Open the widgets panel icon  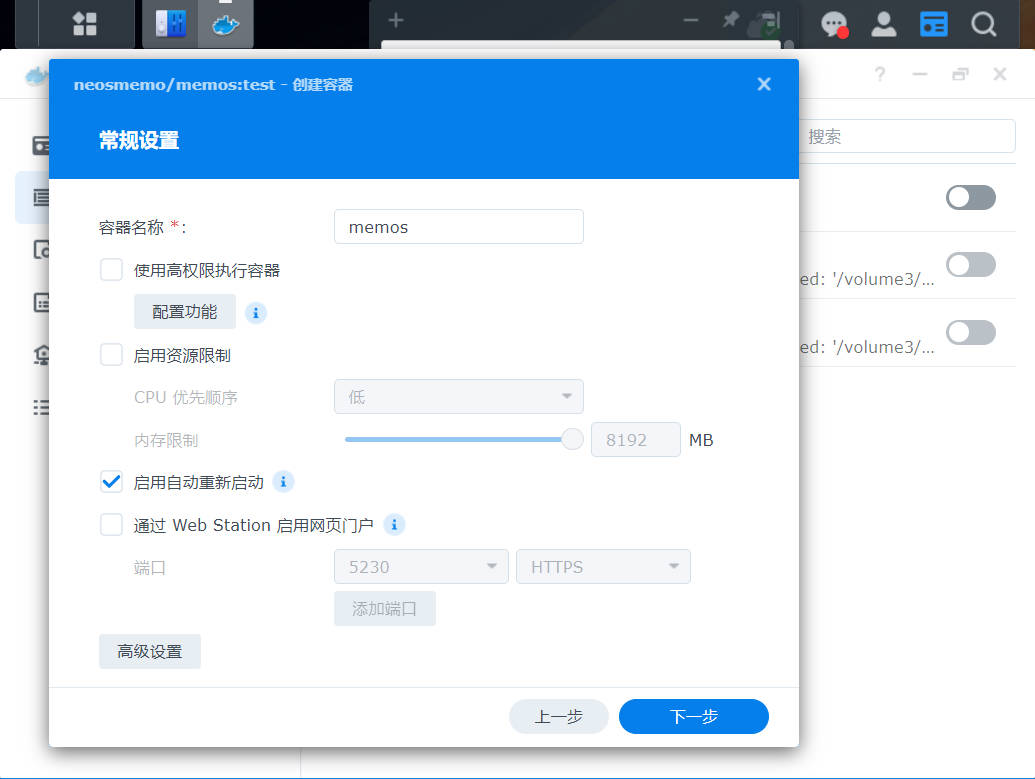tap(933, 24)
